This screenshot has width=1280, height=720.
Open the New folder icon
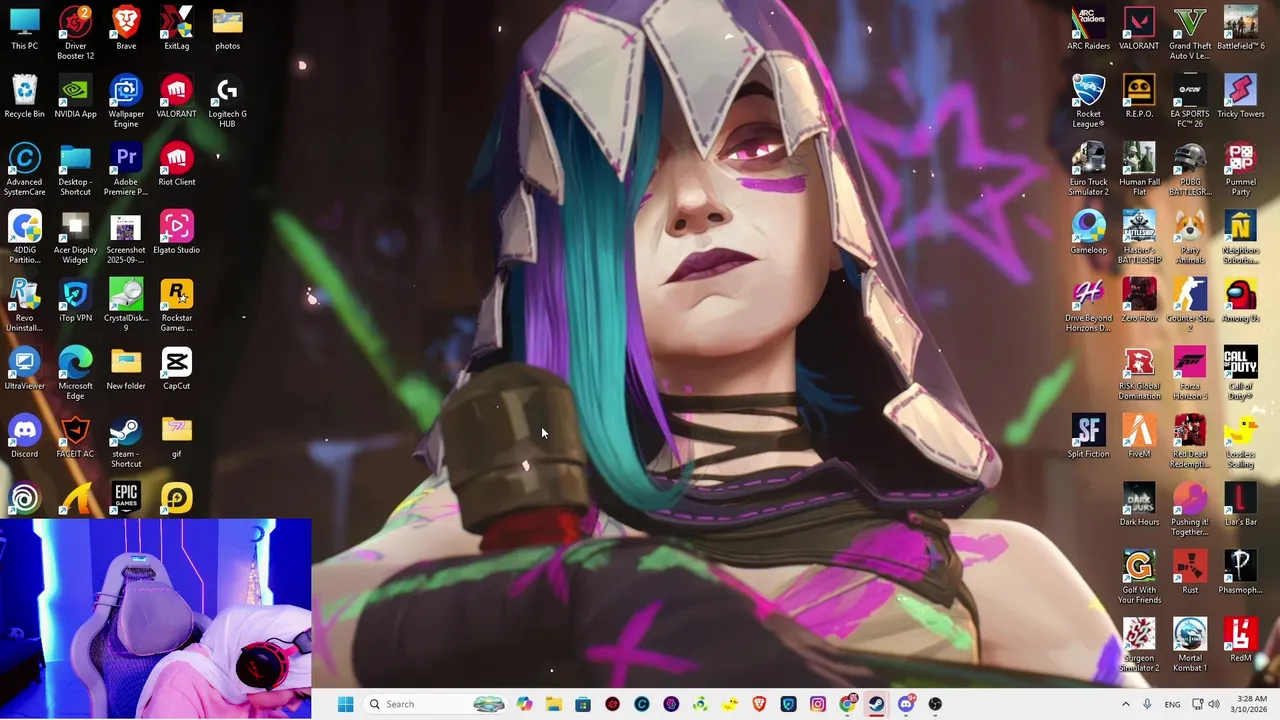click(x=126, y=369)
